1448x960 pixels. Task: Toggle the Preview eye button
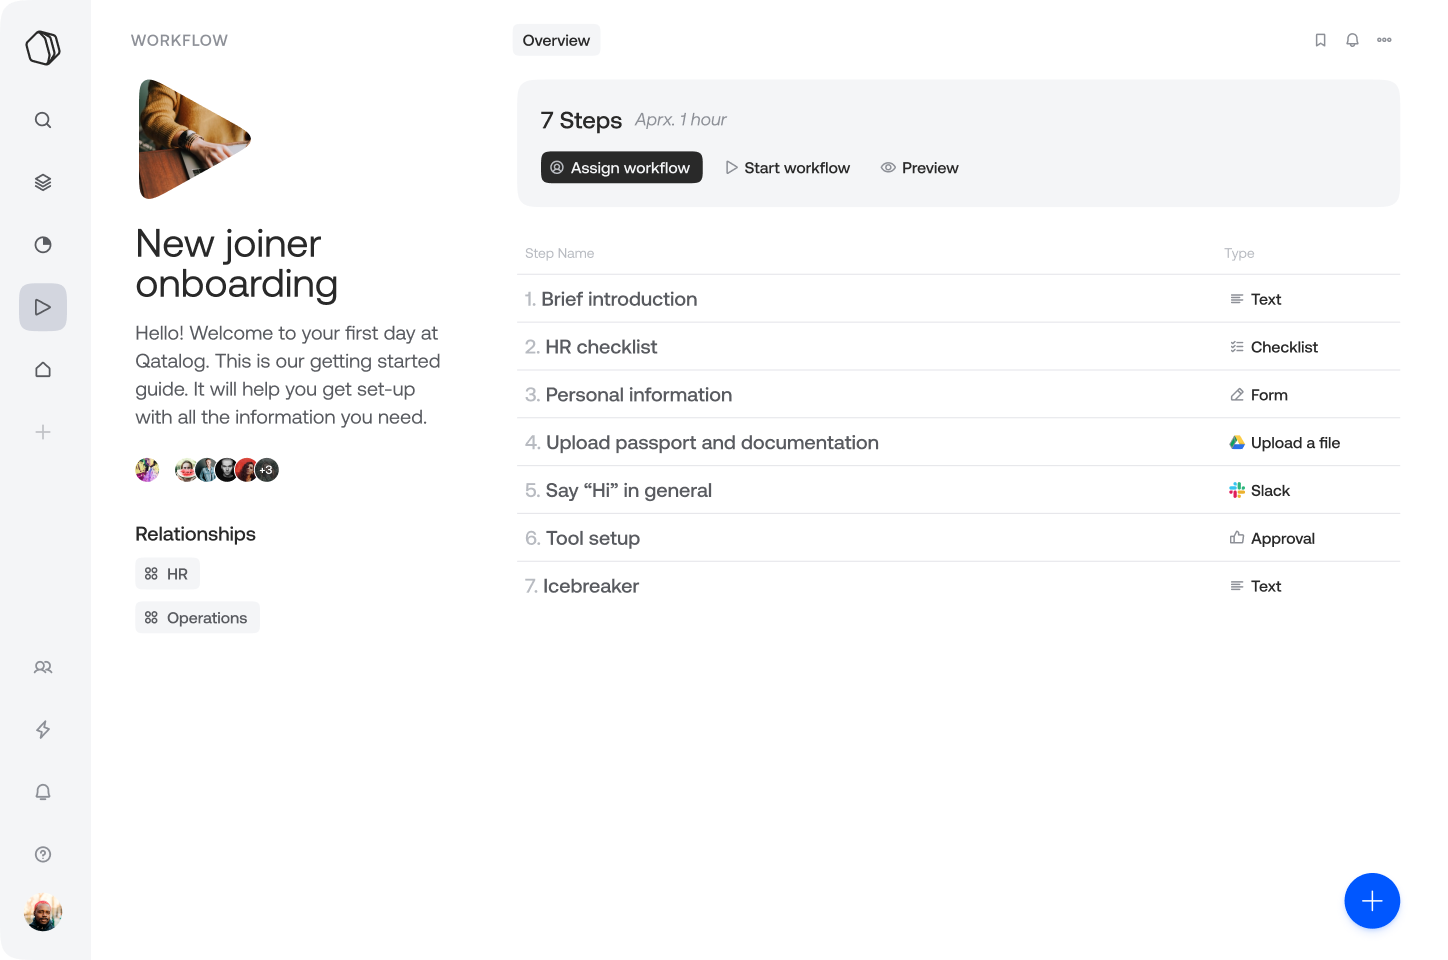[919, 168]
